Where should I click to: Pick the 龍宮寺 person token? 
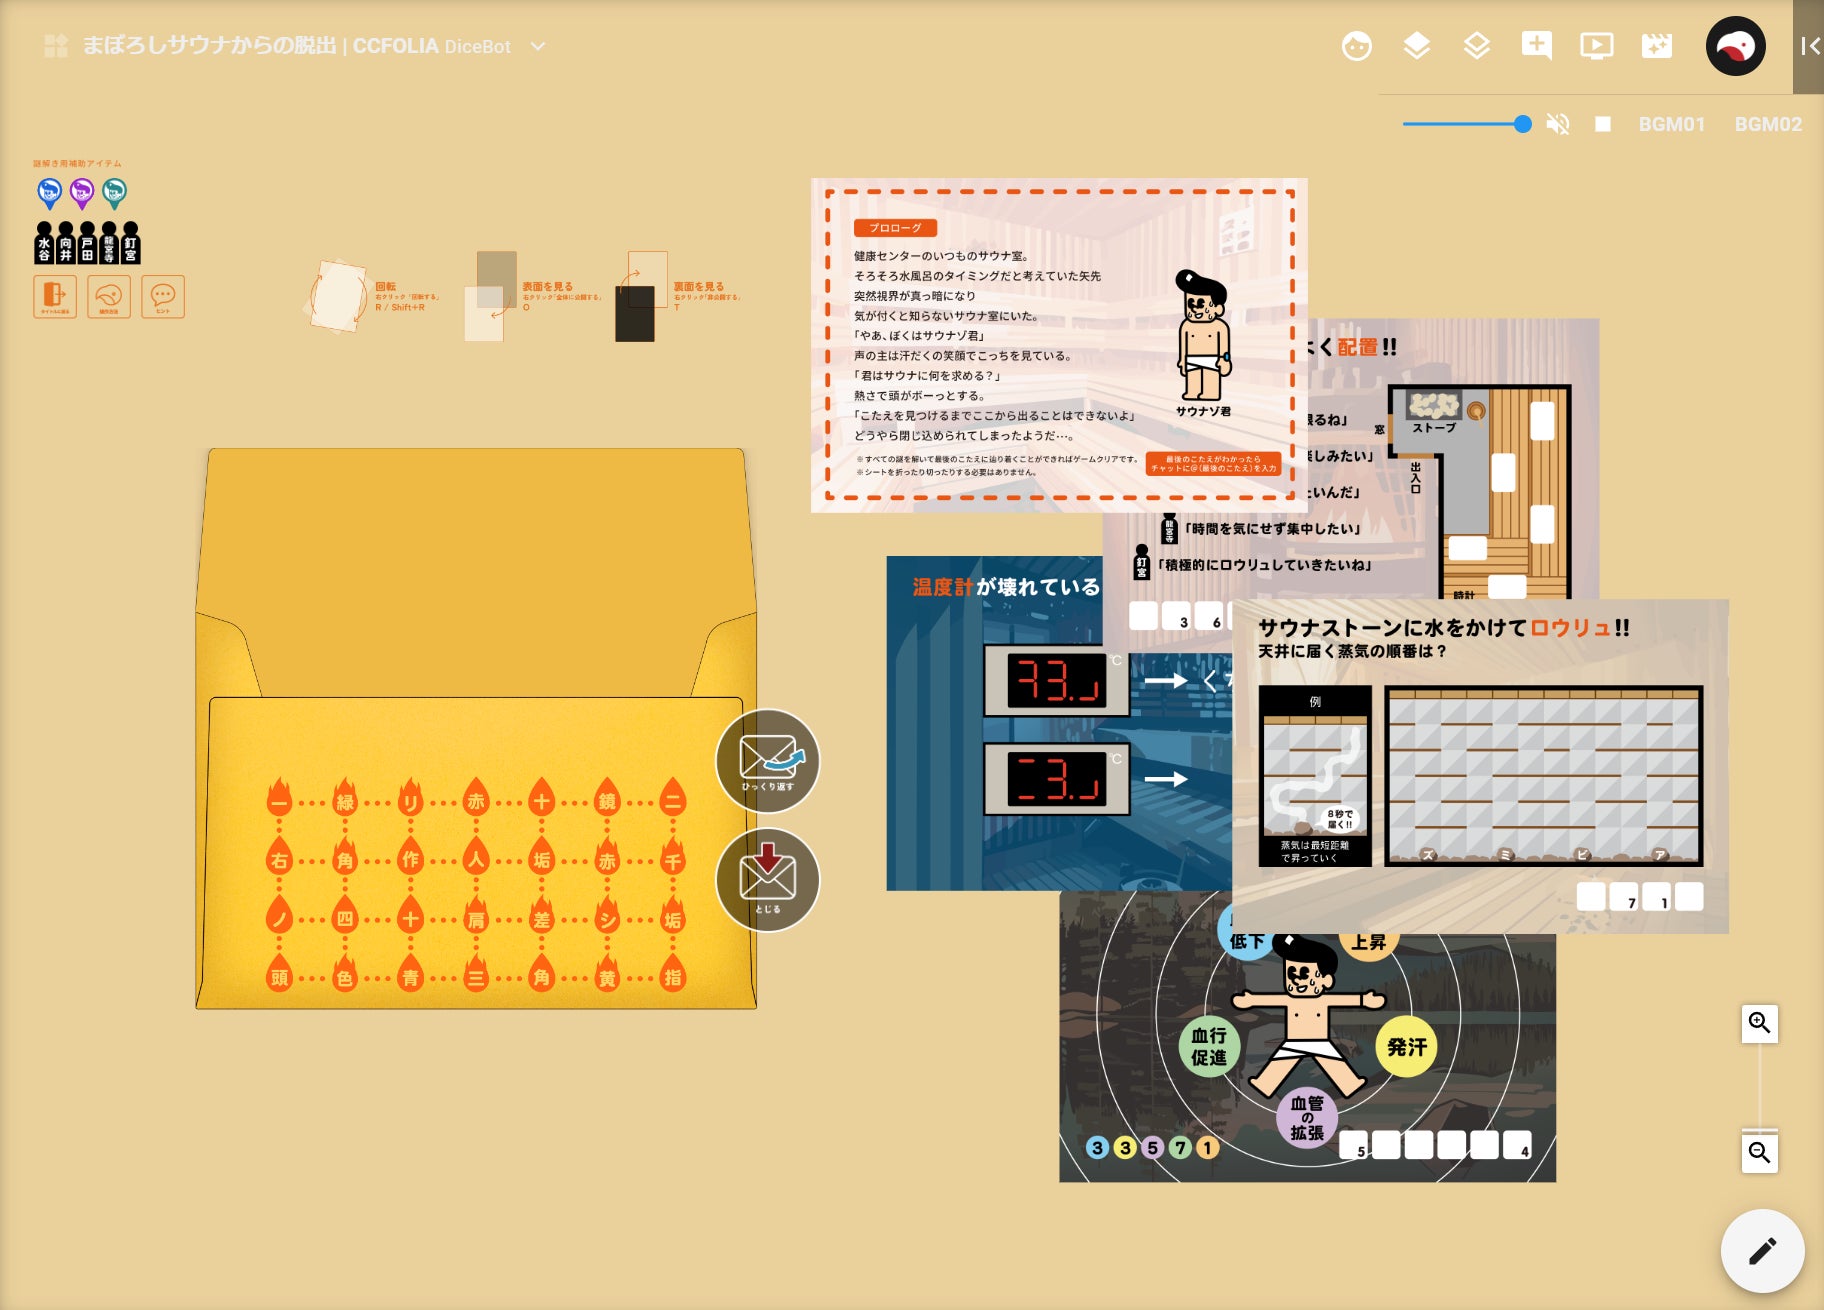pos(109,243)
